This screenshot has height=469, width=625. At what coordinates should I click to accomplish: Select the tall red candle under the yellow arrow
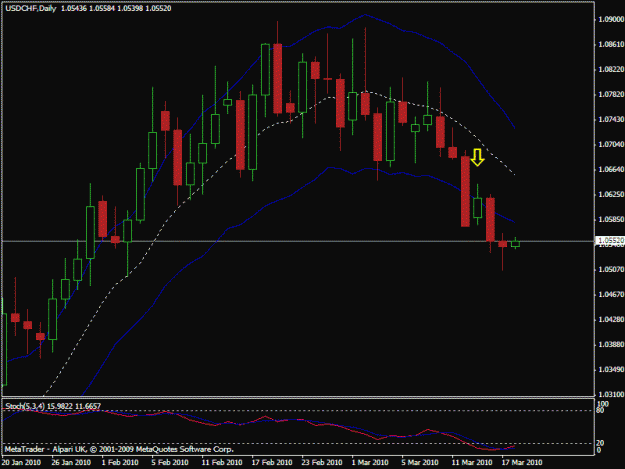click(465, 191)
